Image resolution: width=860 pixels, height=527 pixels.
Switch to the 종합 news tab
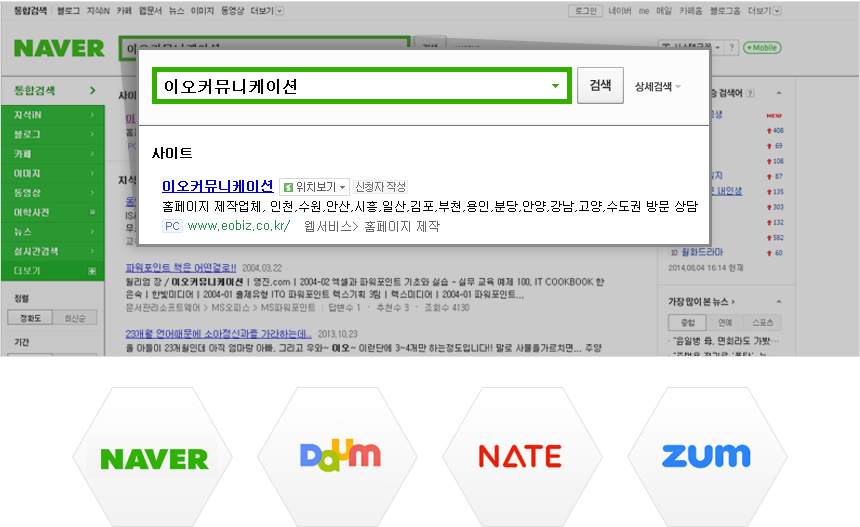click(x=688, y=322)
